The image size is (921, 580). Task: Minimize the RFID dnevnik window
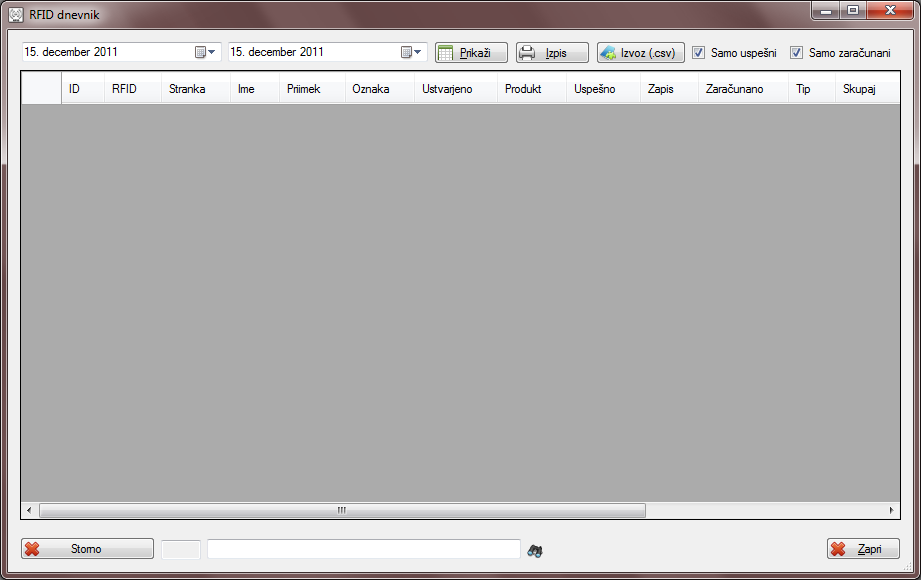point(826,10)
